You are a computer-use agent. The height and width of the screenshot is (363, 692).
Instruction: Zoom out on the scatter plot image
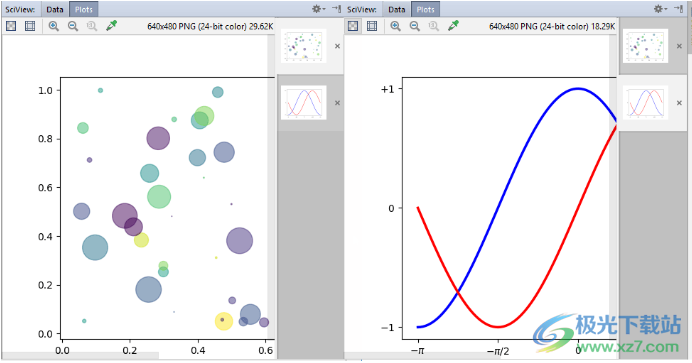pyautogui.click(x=73, y=26)
